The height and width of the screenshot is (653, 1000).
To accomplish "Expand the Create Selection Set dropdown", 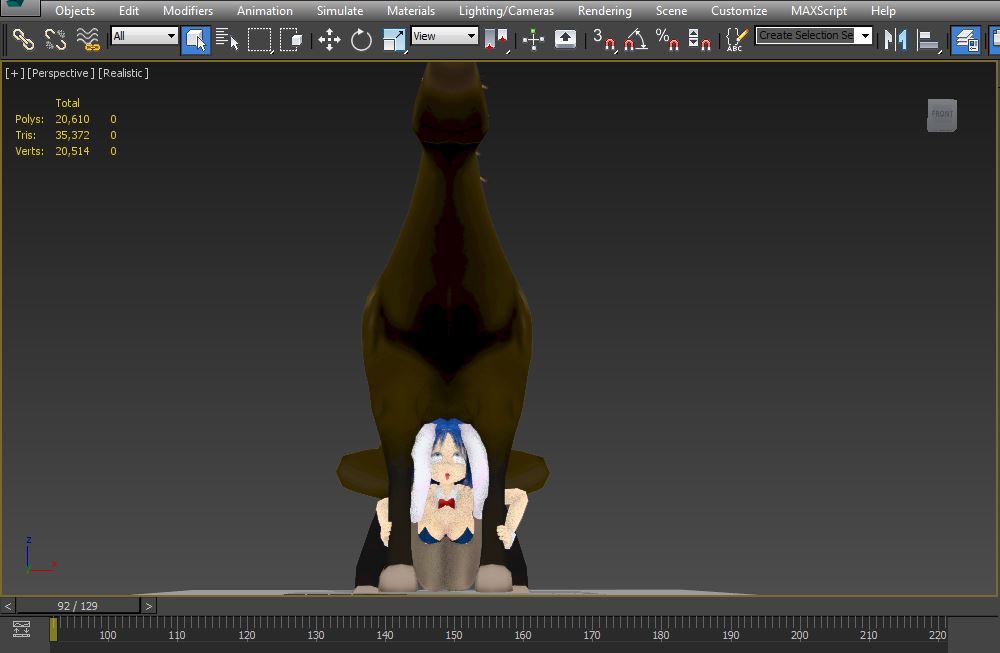I will tap(865, 36).
